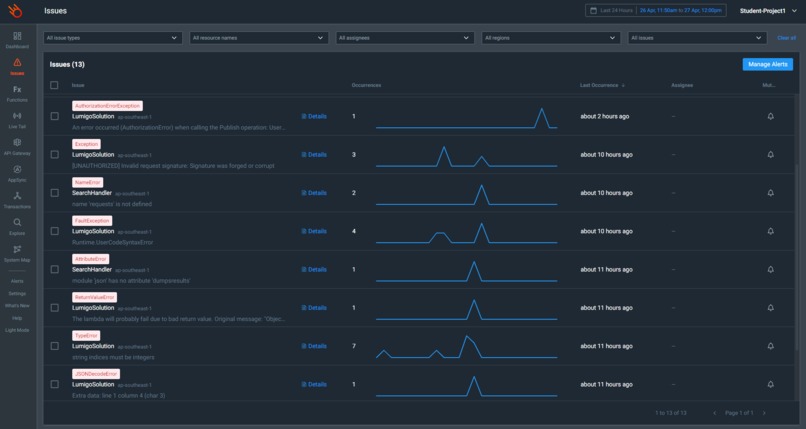Open Explore search icon in sidebar

coord(17,222)
